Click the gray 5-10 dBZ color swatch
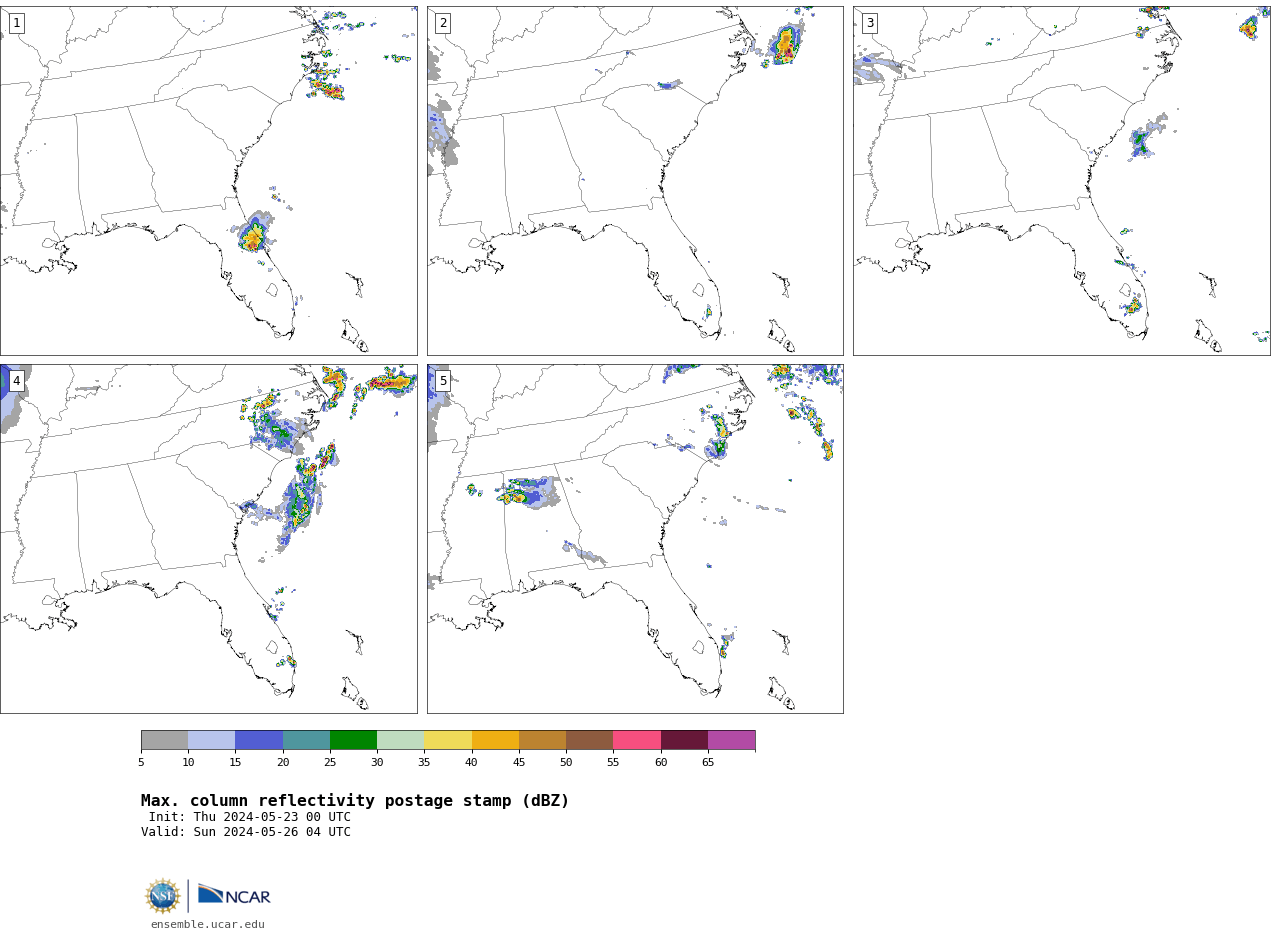1280x936 pixels. (x=164, y=740)
